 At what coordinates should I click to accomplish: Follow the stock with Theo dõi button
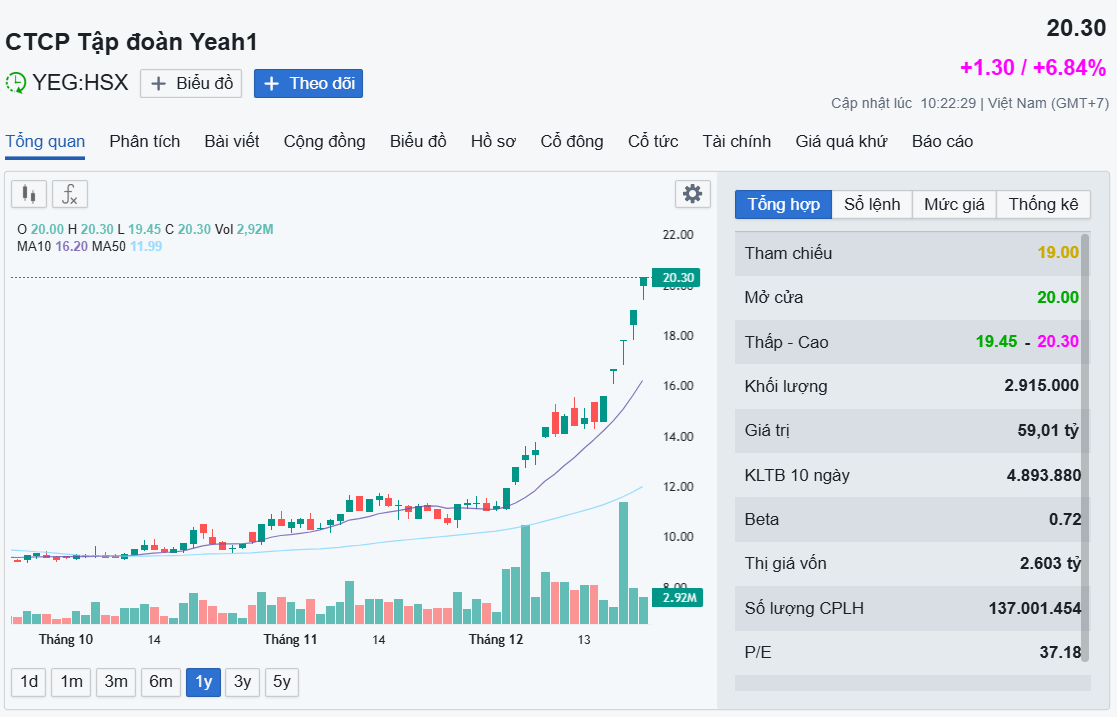pyautogui.click(x=308, y=83)
